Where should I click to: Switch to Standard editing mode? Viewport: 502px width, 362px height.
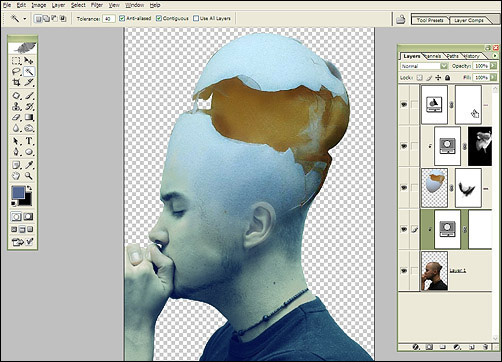pyautogui.click(x=16, y=217)
